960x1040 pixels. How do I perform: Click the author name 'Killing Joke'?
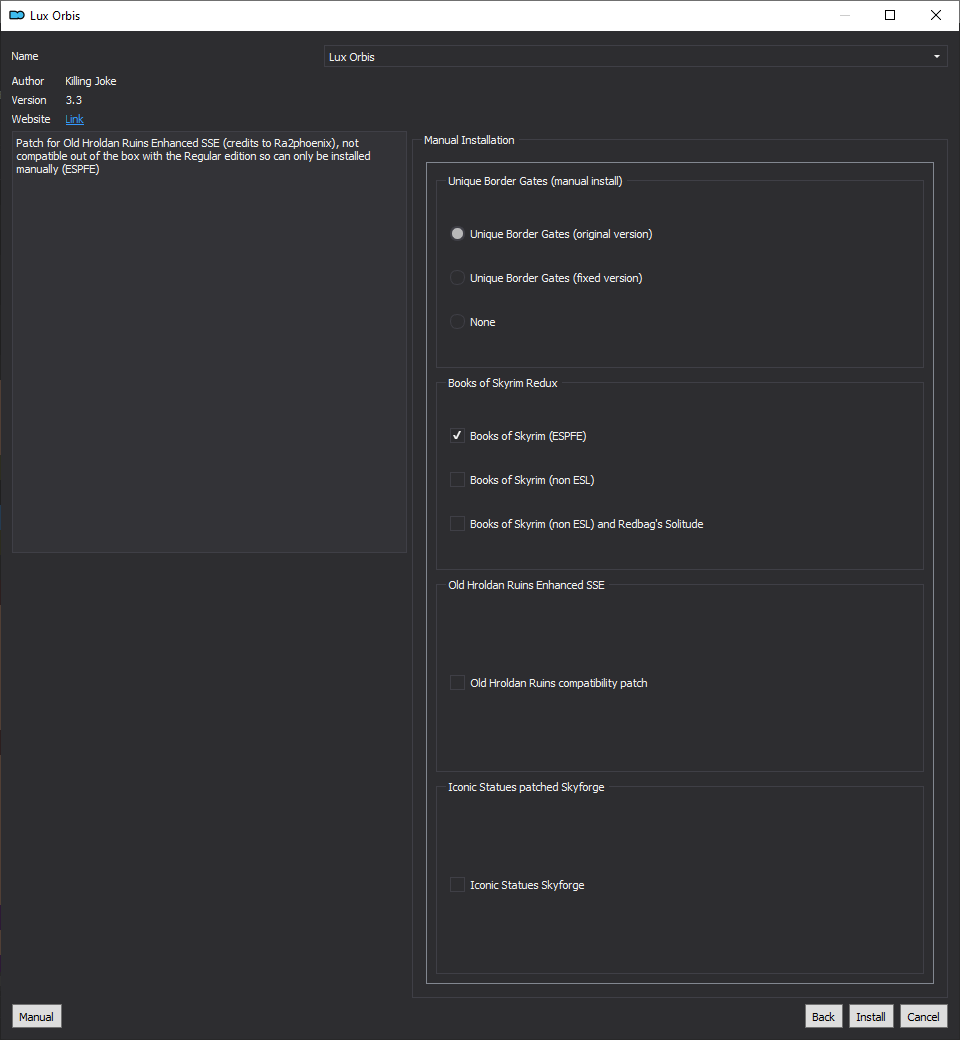[91, 81]
